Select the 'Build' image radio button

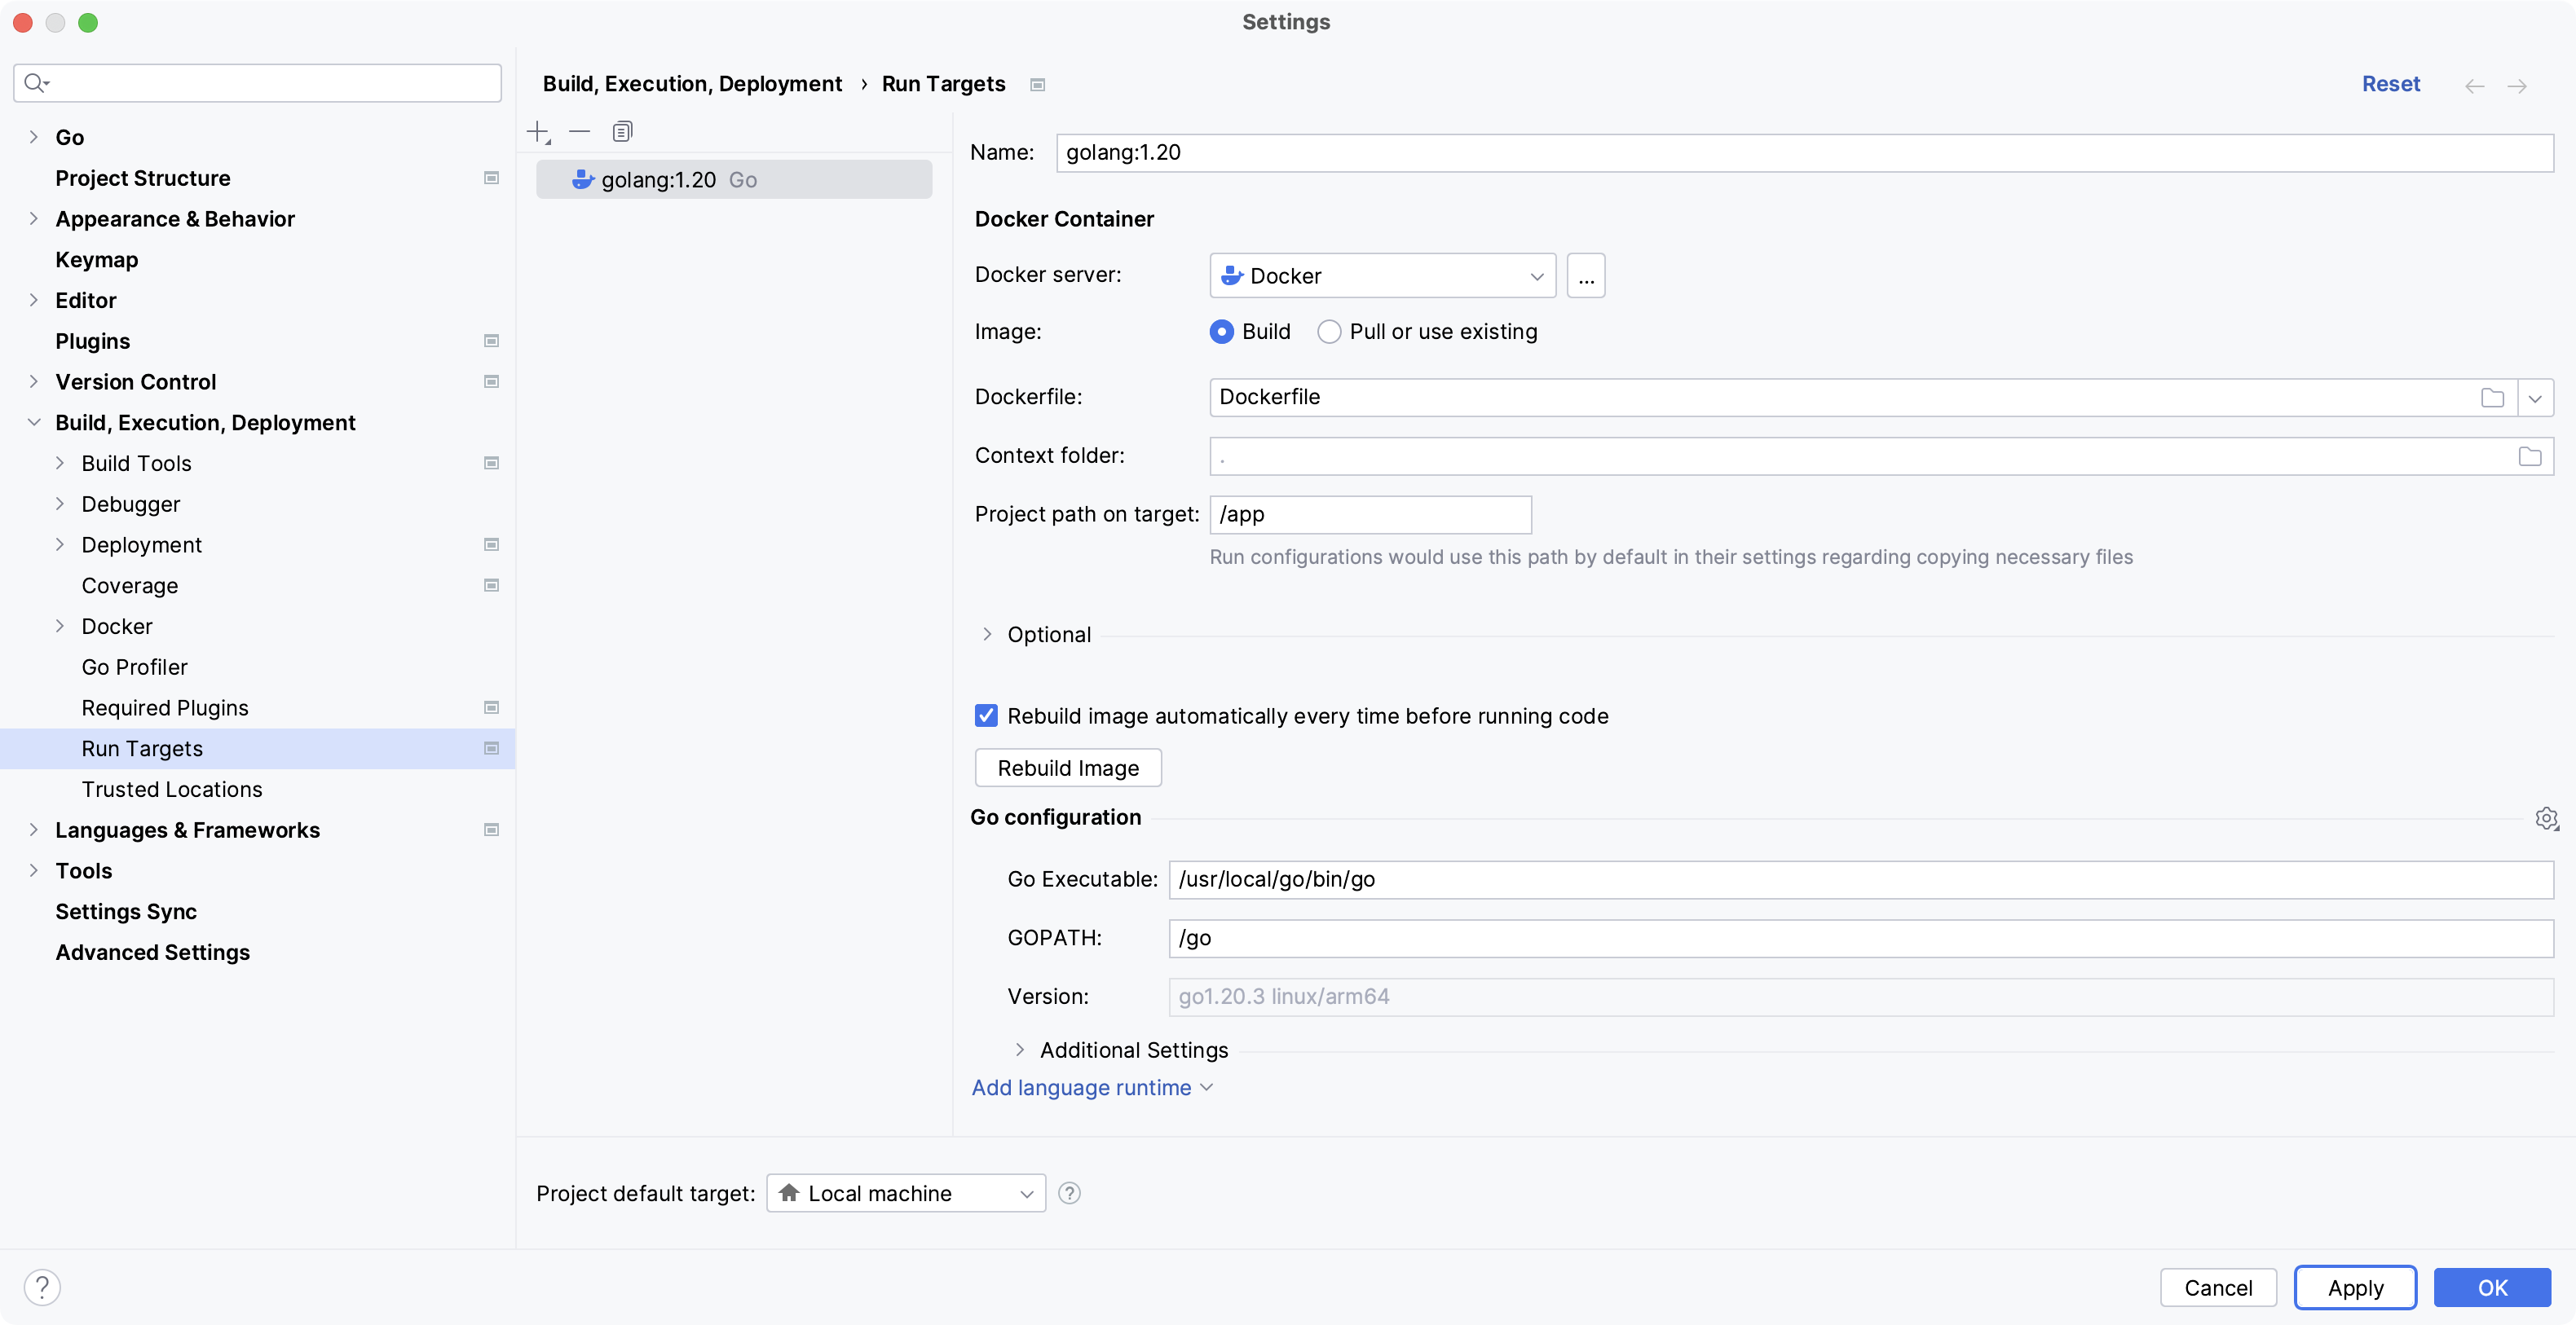(x=1222, y=331)
